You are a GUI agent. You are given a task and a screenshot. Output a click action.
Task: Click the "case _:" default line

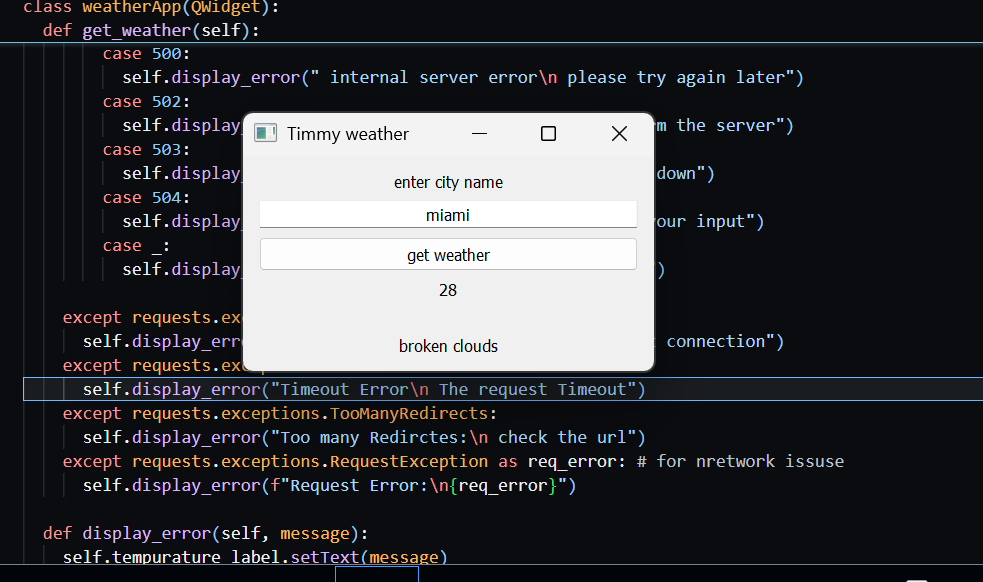(136, 246)
